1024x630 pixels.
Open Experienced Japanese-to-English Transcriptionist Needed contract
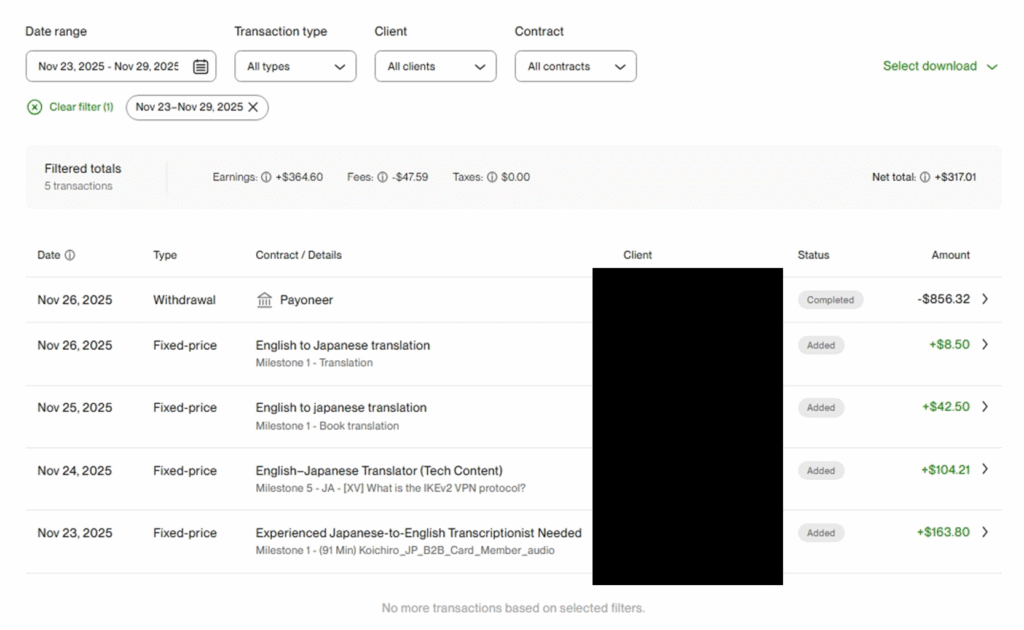point(418,533)
